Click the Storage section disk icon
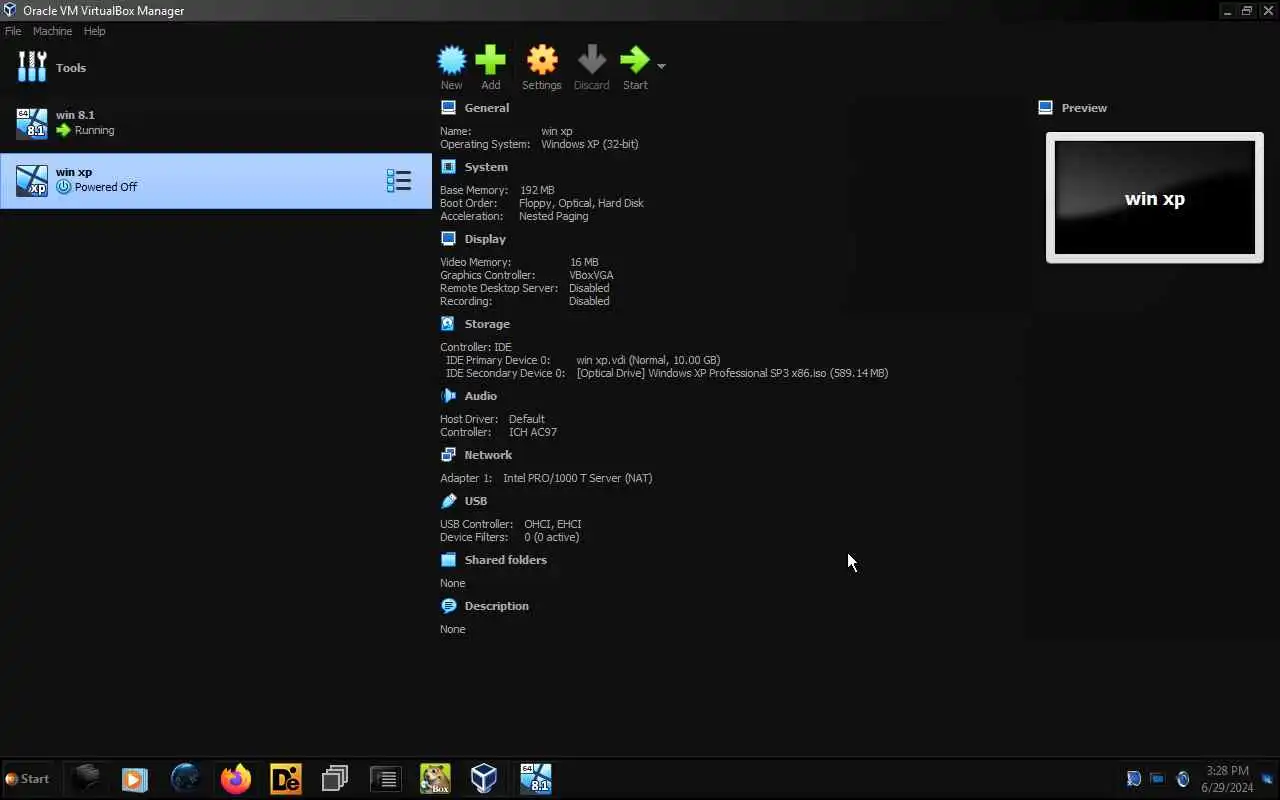 [x=448, y=324]
